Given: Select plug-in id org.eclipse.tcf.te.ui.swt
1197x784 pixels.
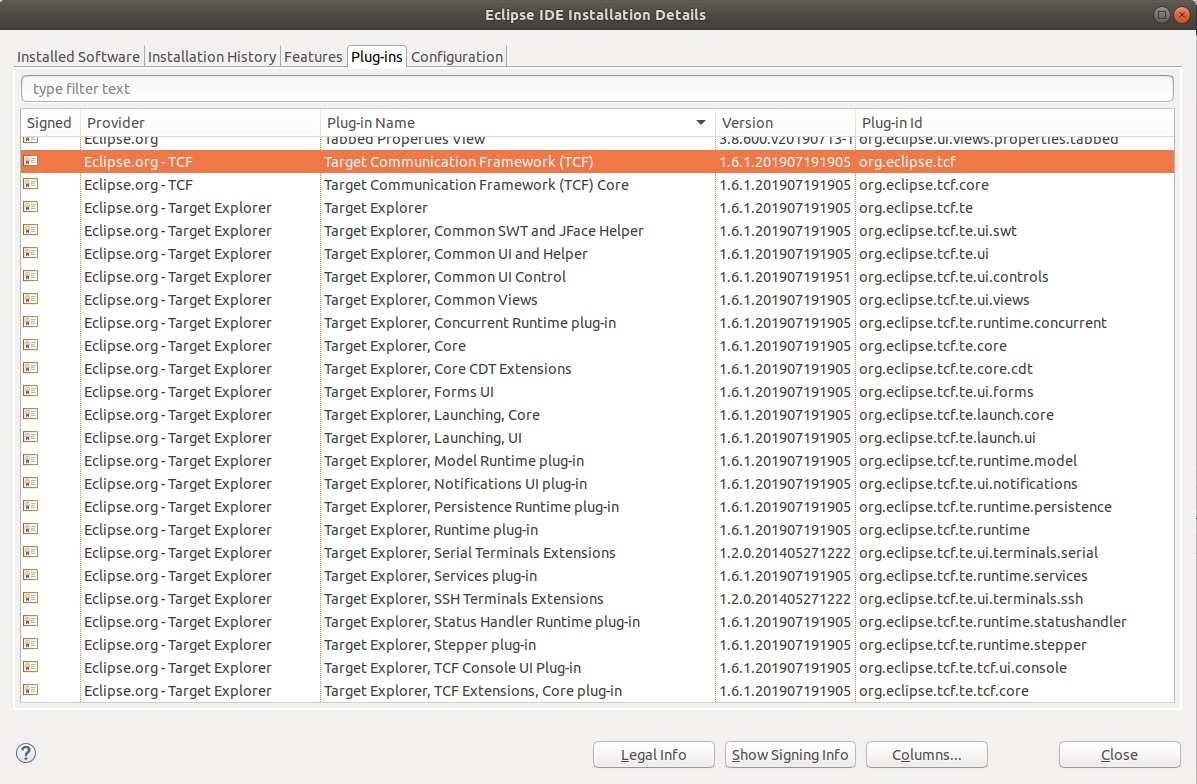Looking at the screenshot, I should click(938, 231).
